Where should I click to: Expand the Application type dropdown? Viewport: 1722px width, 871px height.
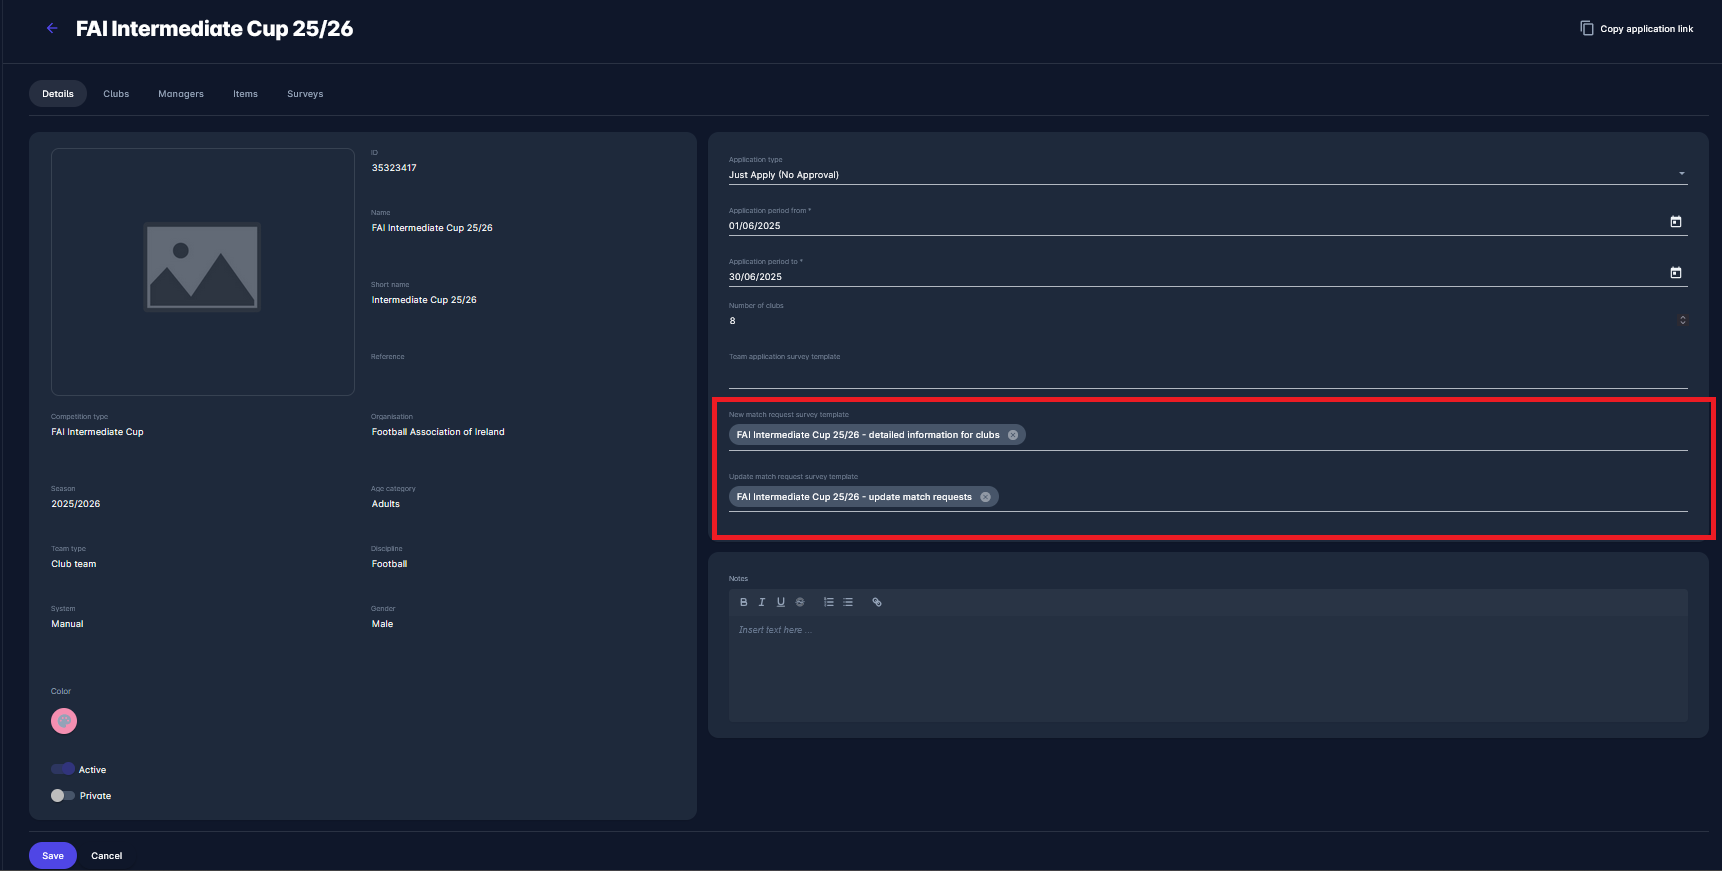pos(1682,174)
